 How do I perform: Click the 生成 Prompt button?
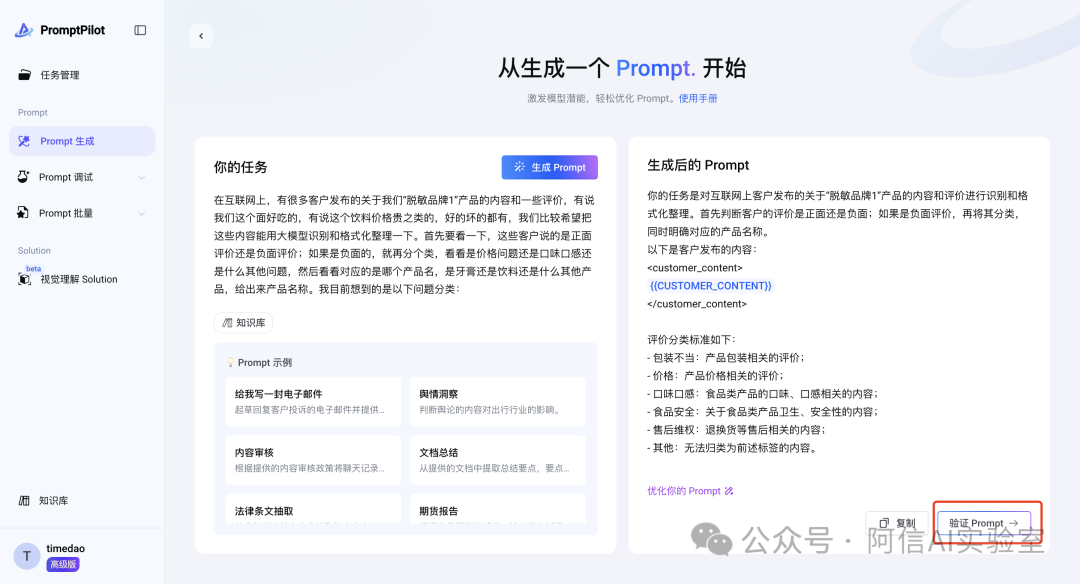pyautogui.click(x=550, y=167)
